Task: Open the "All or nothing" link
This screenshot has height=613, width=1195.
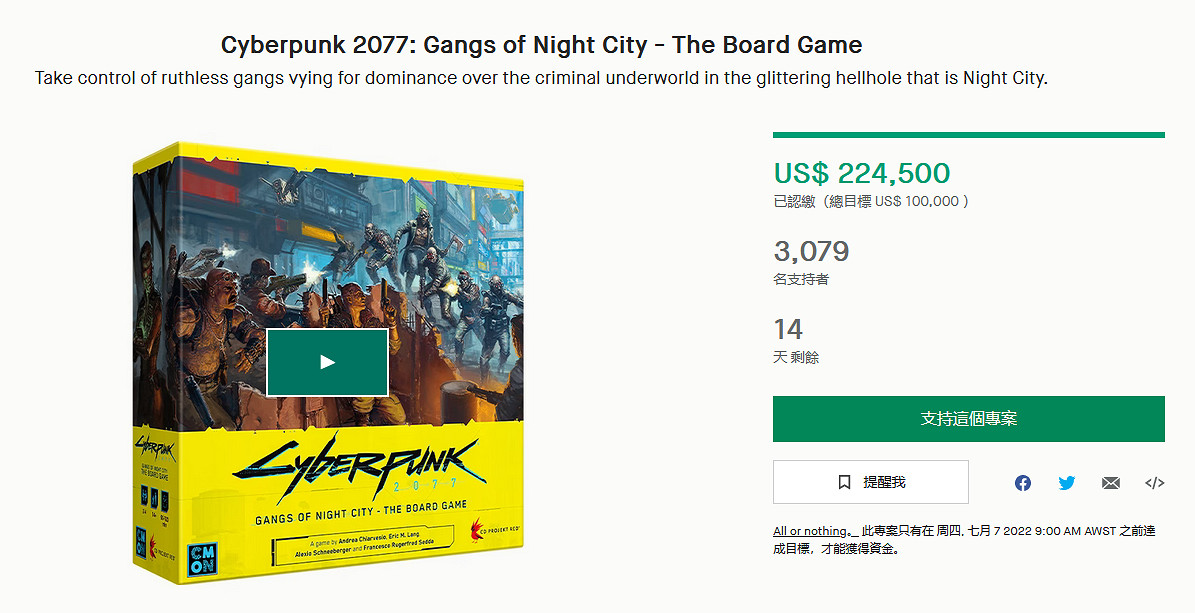Action: click(810, 531)
